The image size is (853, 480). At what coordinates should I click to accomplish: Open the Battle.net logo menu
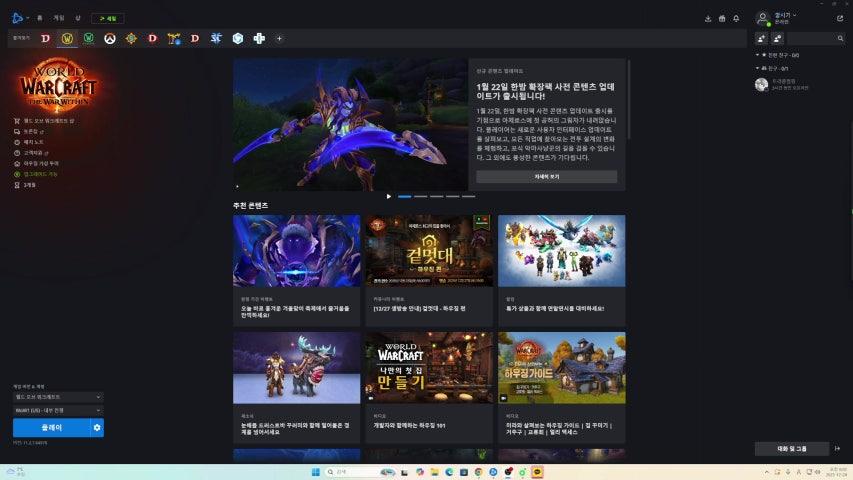tap(19, 18)
